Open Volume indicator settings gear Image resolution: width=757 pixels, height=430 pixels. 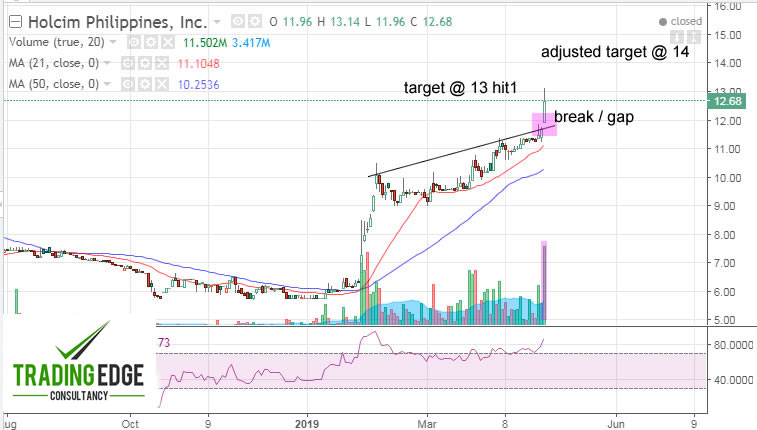tap(151, 42)
